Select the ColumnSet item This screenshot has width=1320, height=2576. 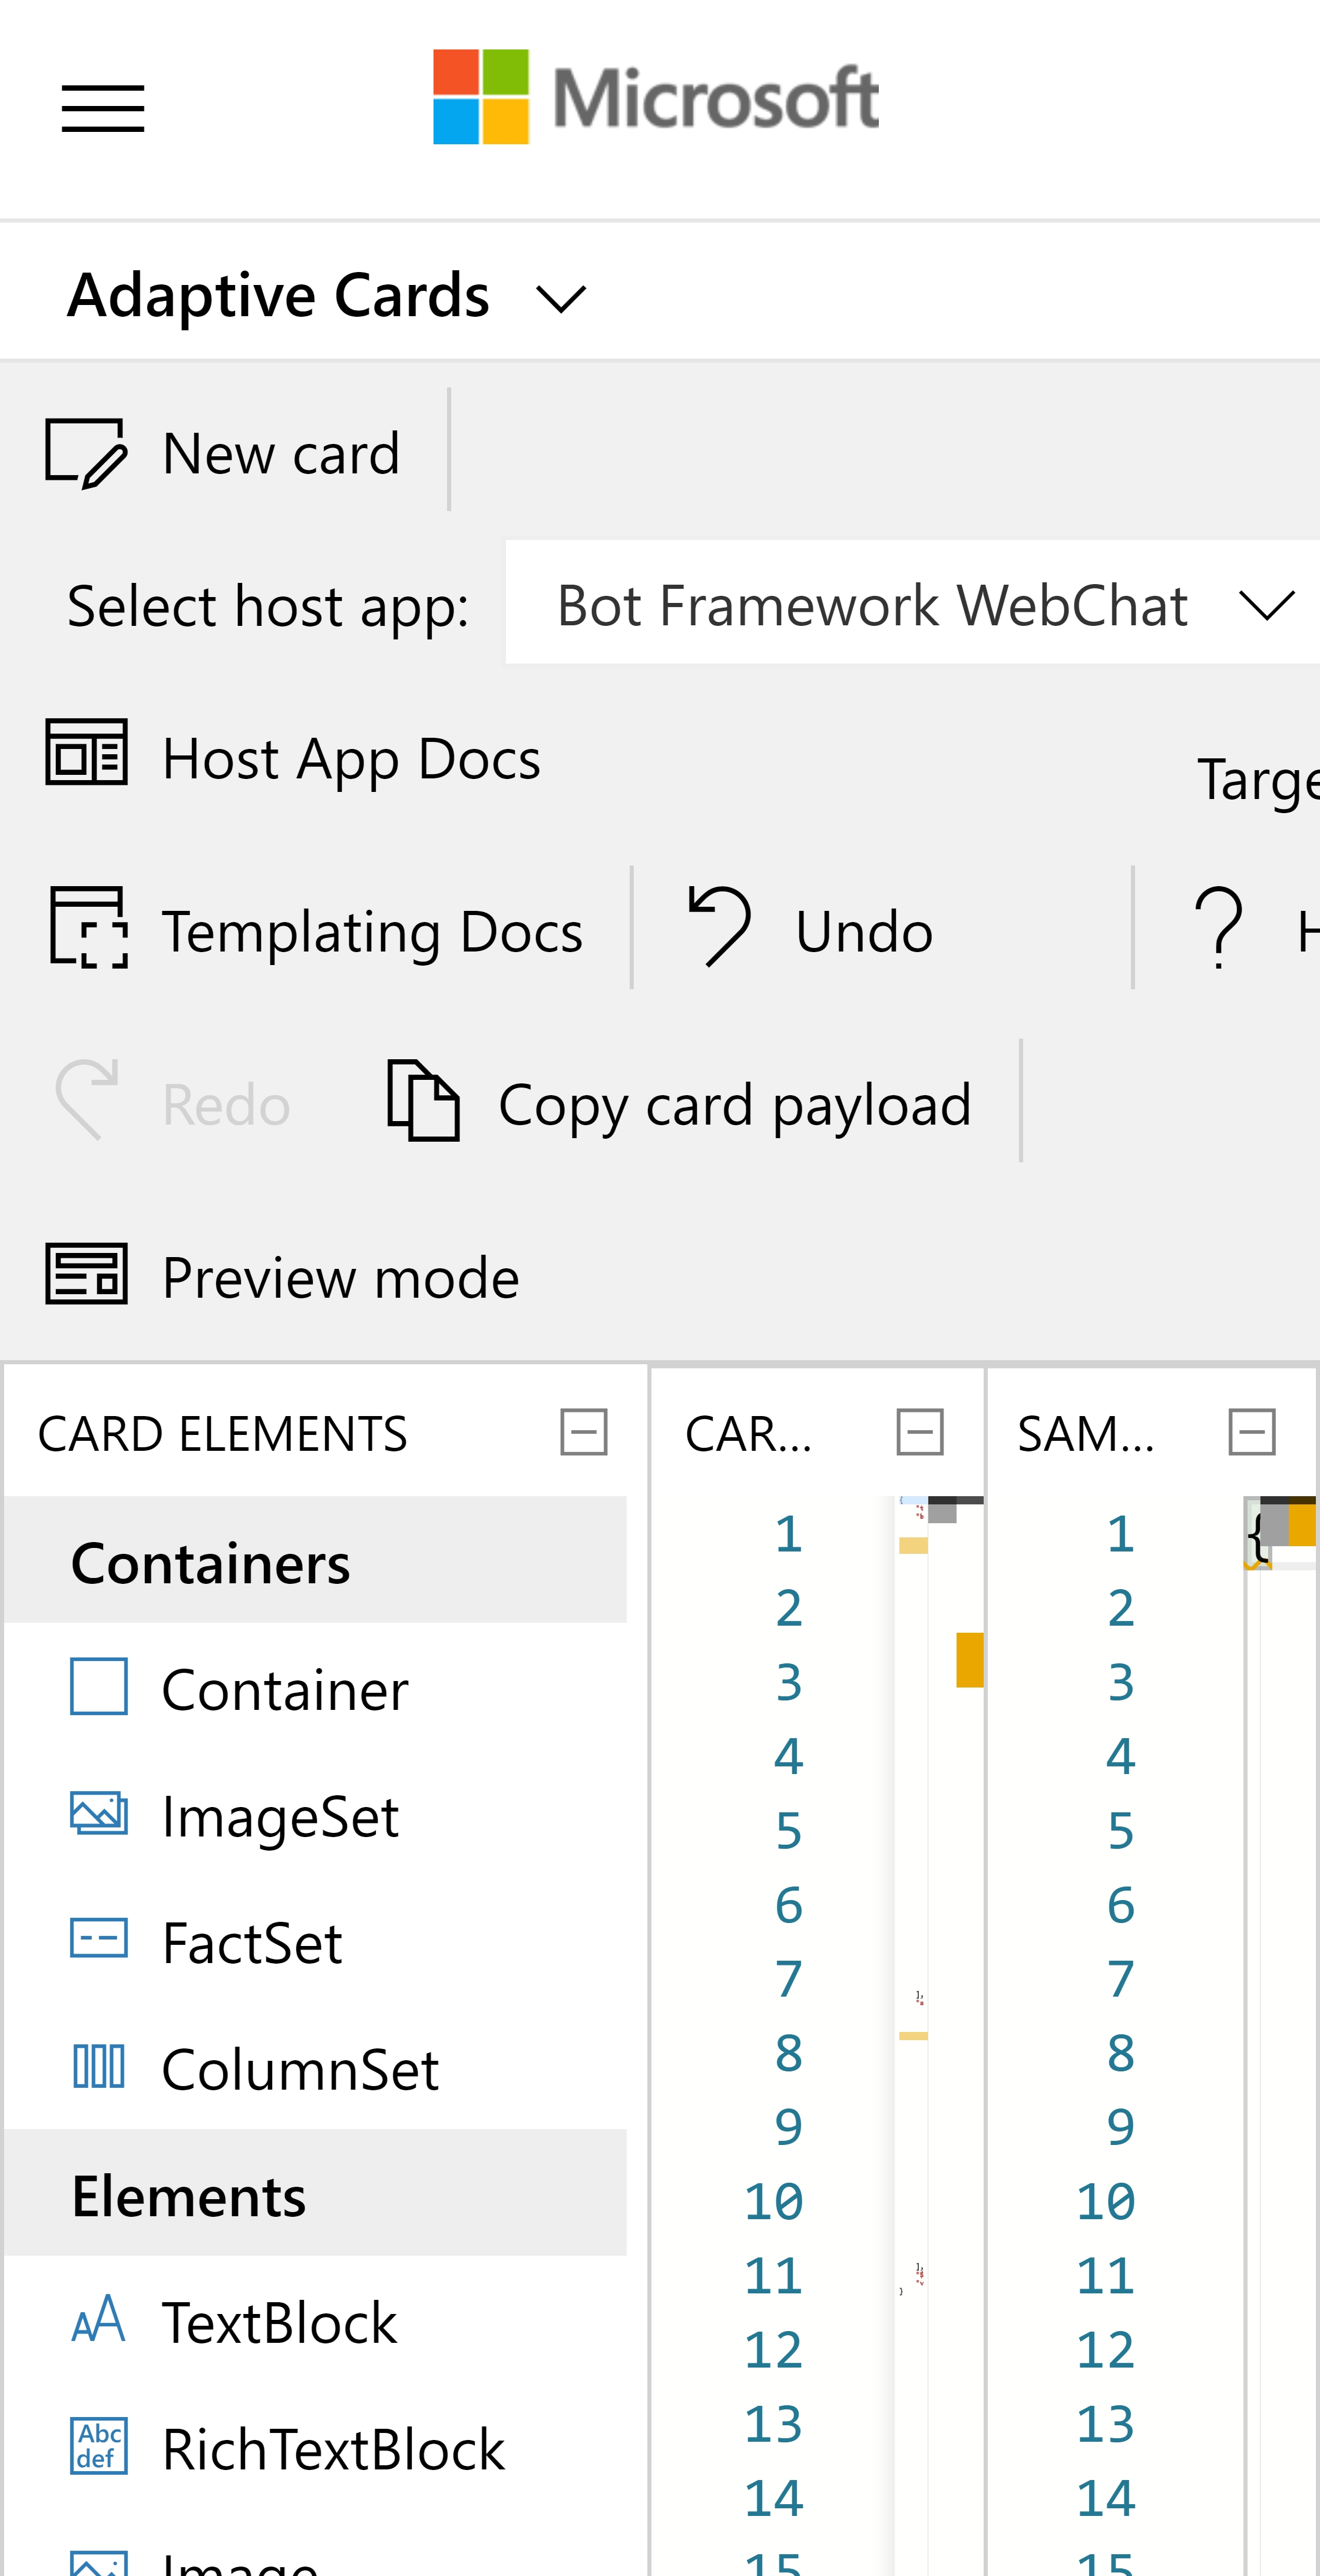[300, 2068]
